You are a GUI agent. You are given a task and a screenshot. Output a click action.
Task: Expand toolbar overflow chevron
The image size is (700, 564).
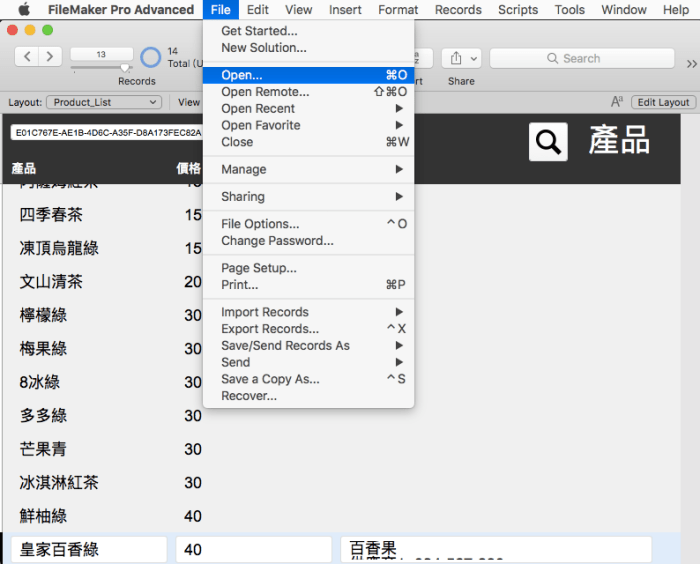tap(691, 63)
